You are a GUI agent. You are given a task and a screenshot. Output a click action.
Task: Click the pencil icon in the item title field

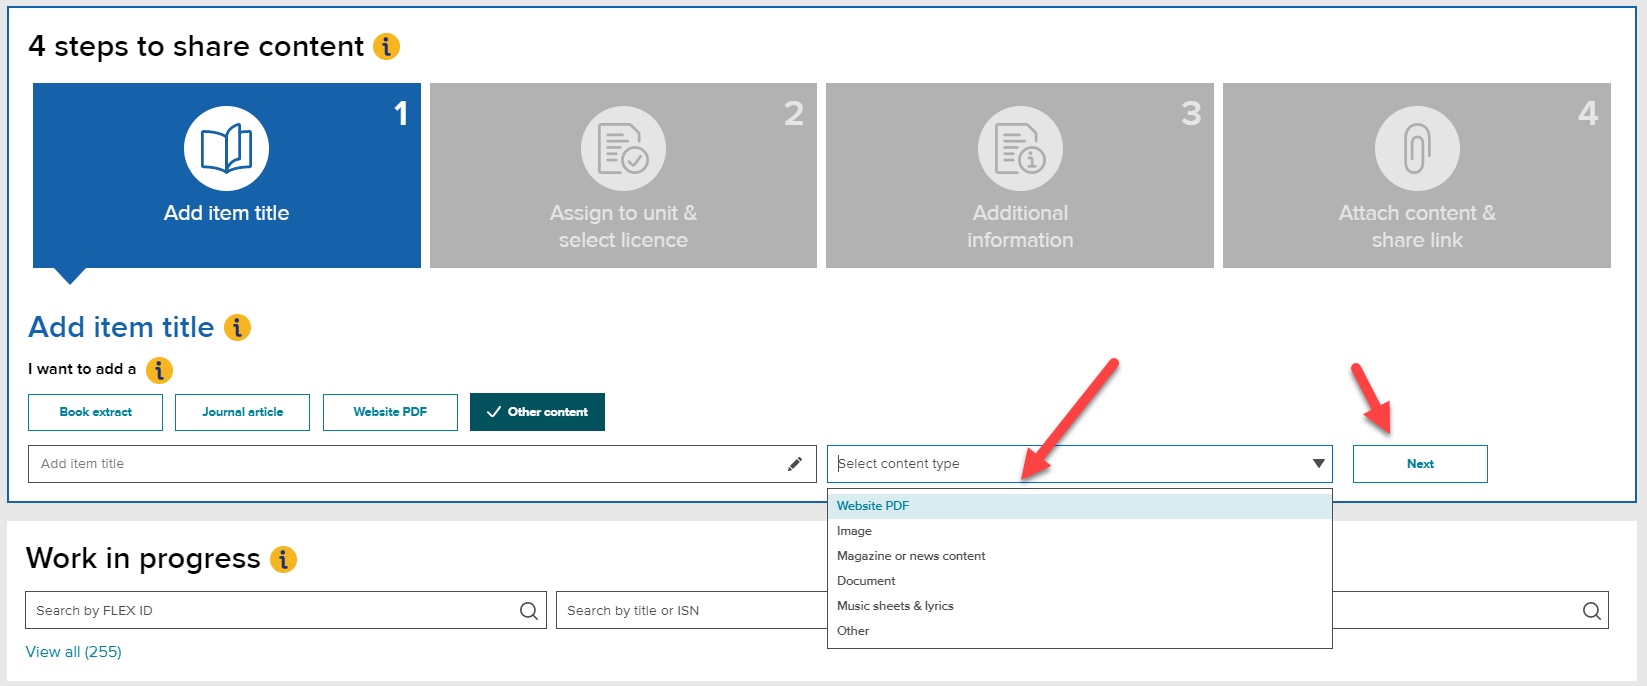(795, 464)
